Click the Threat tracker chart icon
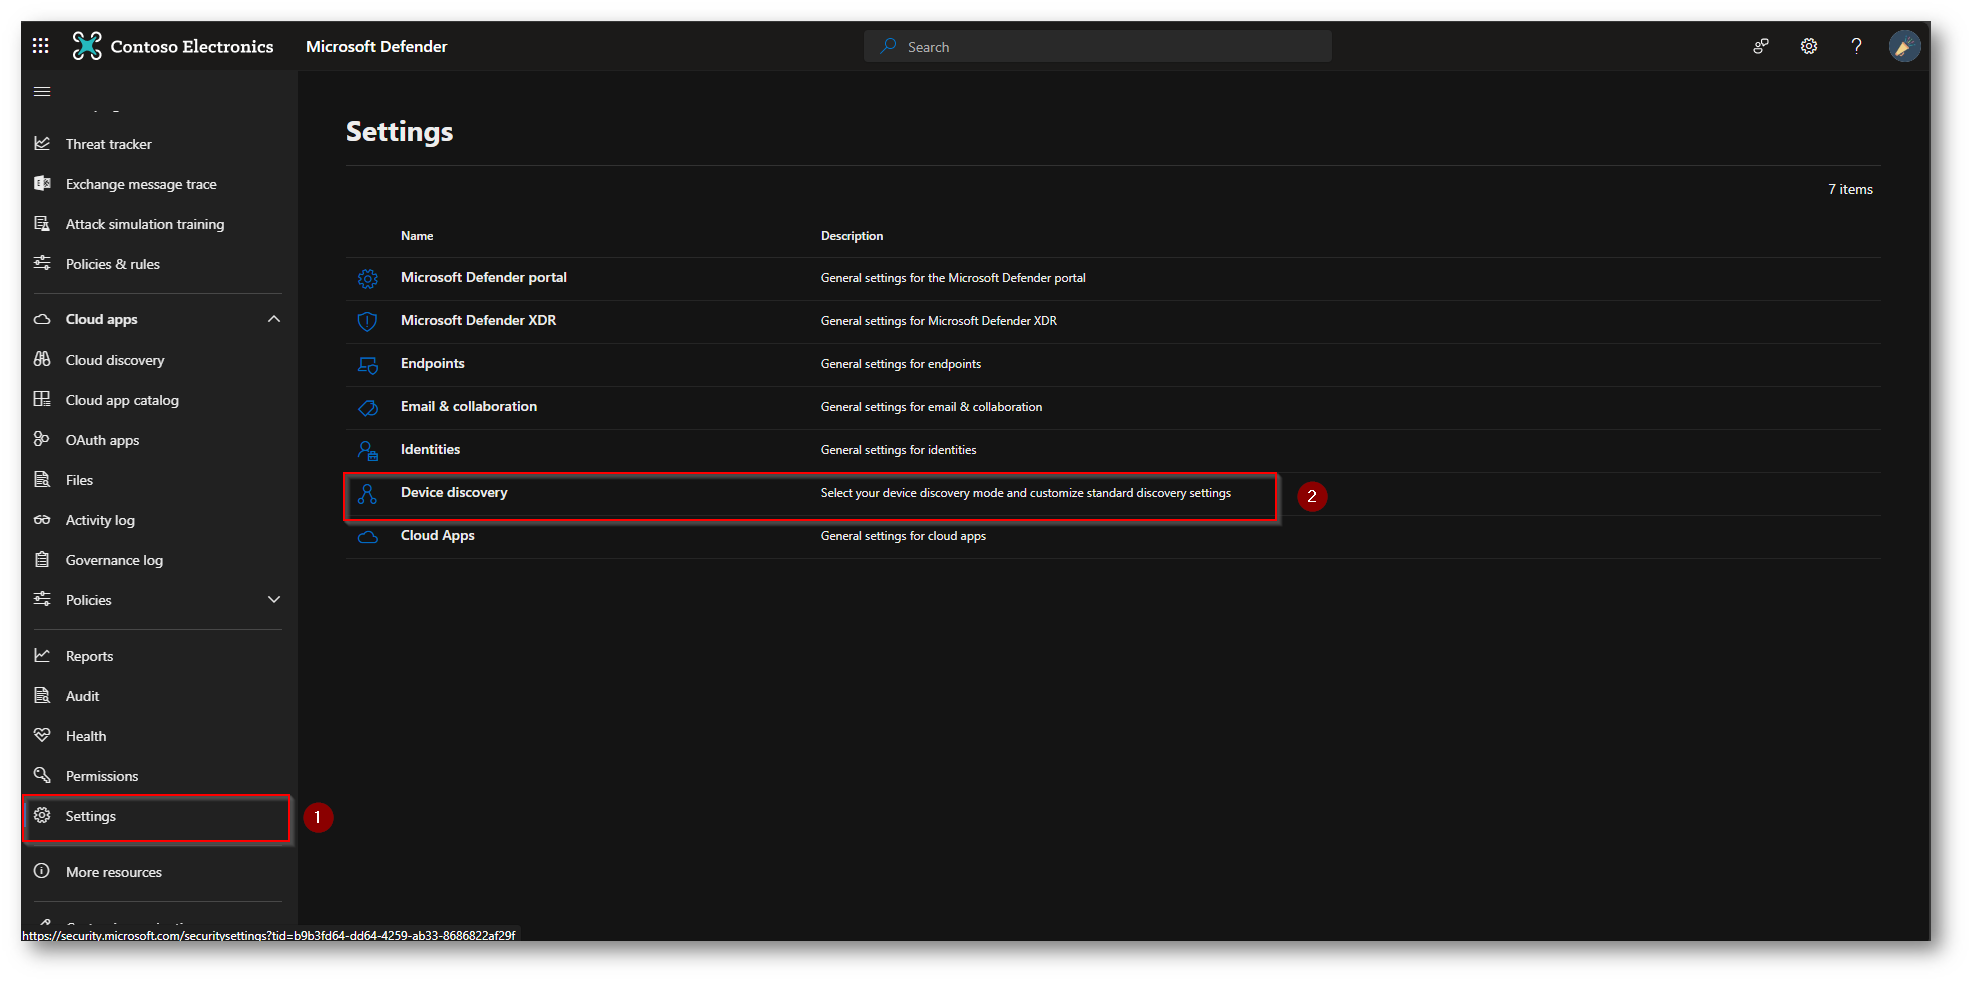This screenshot has height=983, width=1973. pos(42,144)
